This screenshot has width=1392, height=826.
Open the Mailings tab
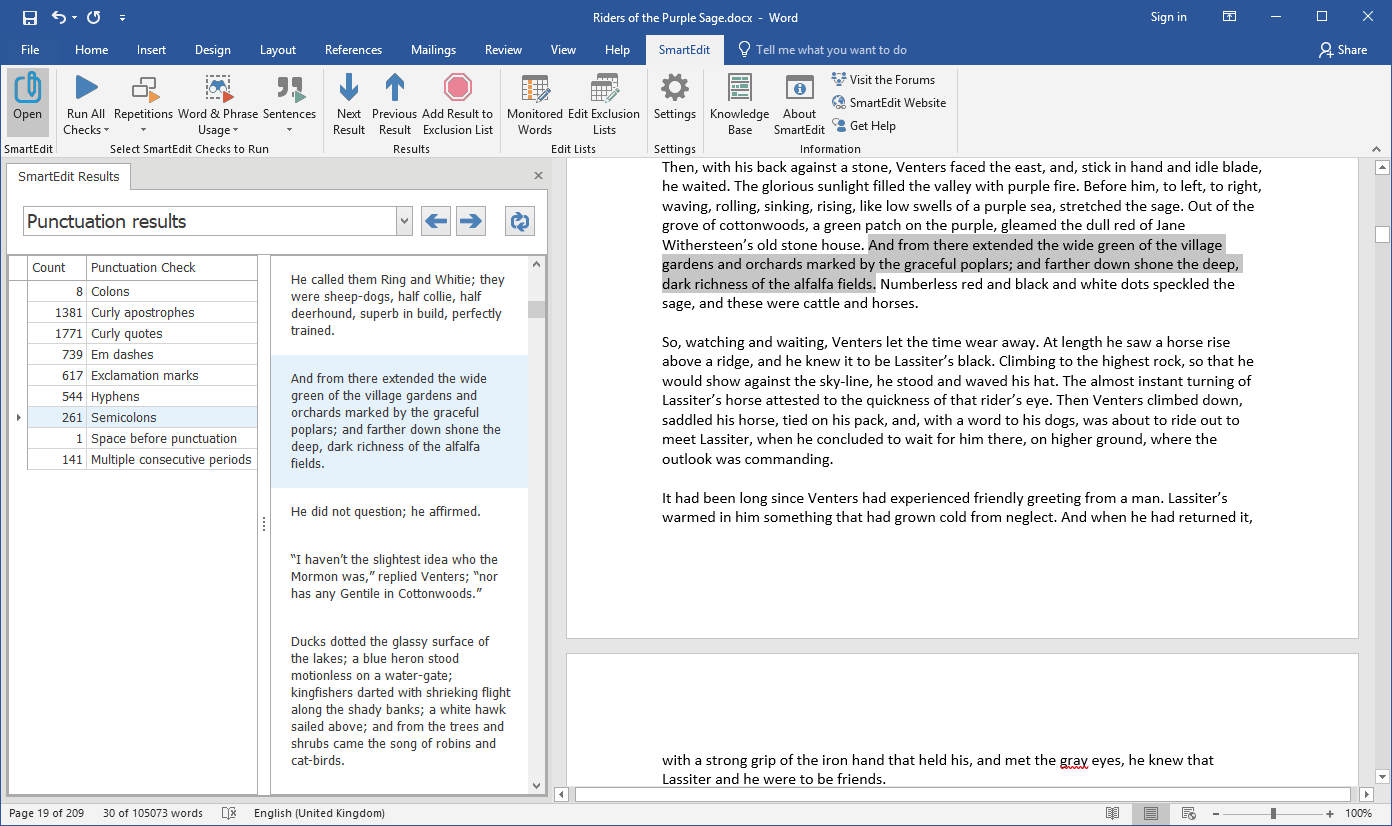(x=433, y=49)
